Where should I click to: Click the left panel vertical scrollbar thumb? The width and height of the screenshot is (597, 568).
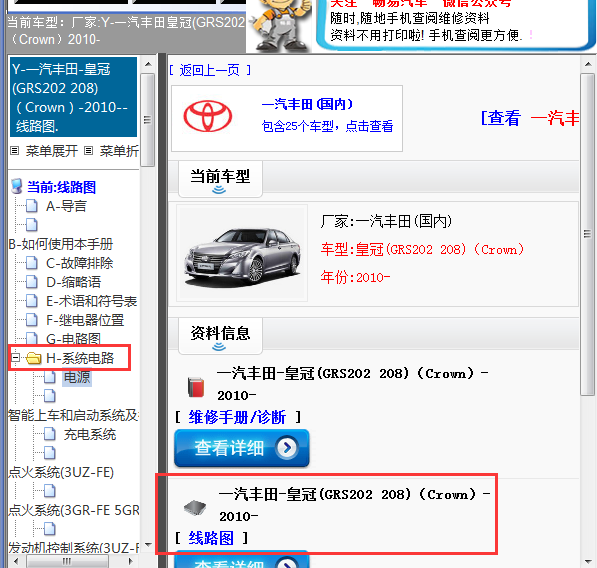point(148,120)
